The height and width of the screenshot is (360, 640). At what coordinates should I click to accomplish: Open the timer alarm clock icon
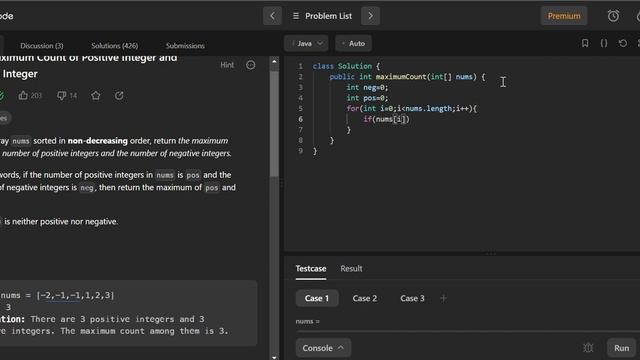click(613, 16)
